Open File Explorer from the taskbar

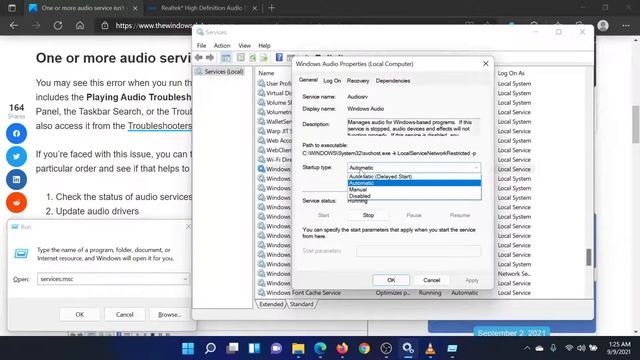(x=298, y=348)
